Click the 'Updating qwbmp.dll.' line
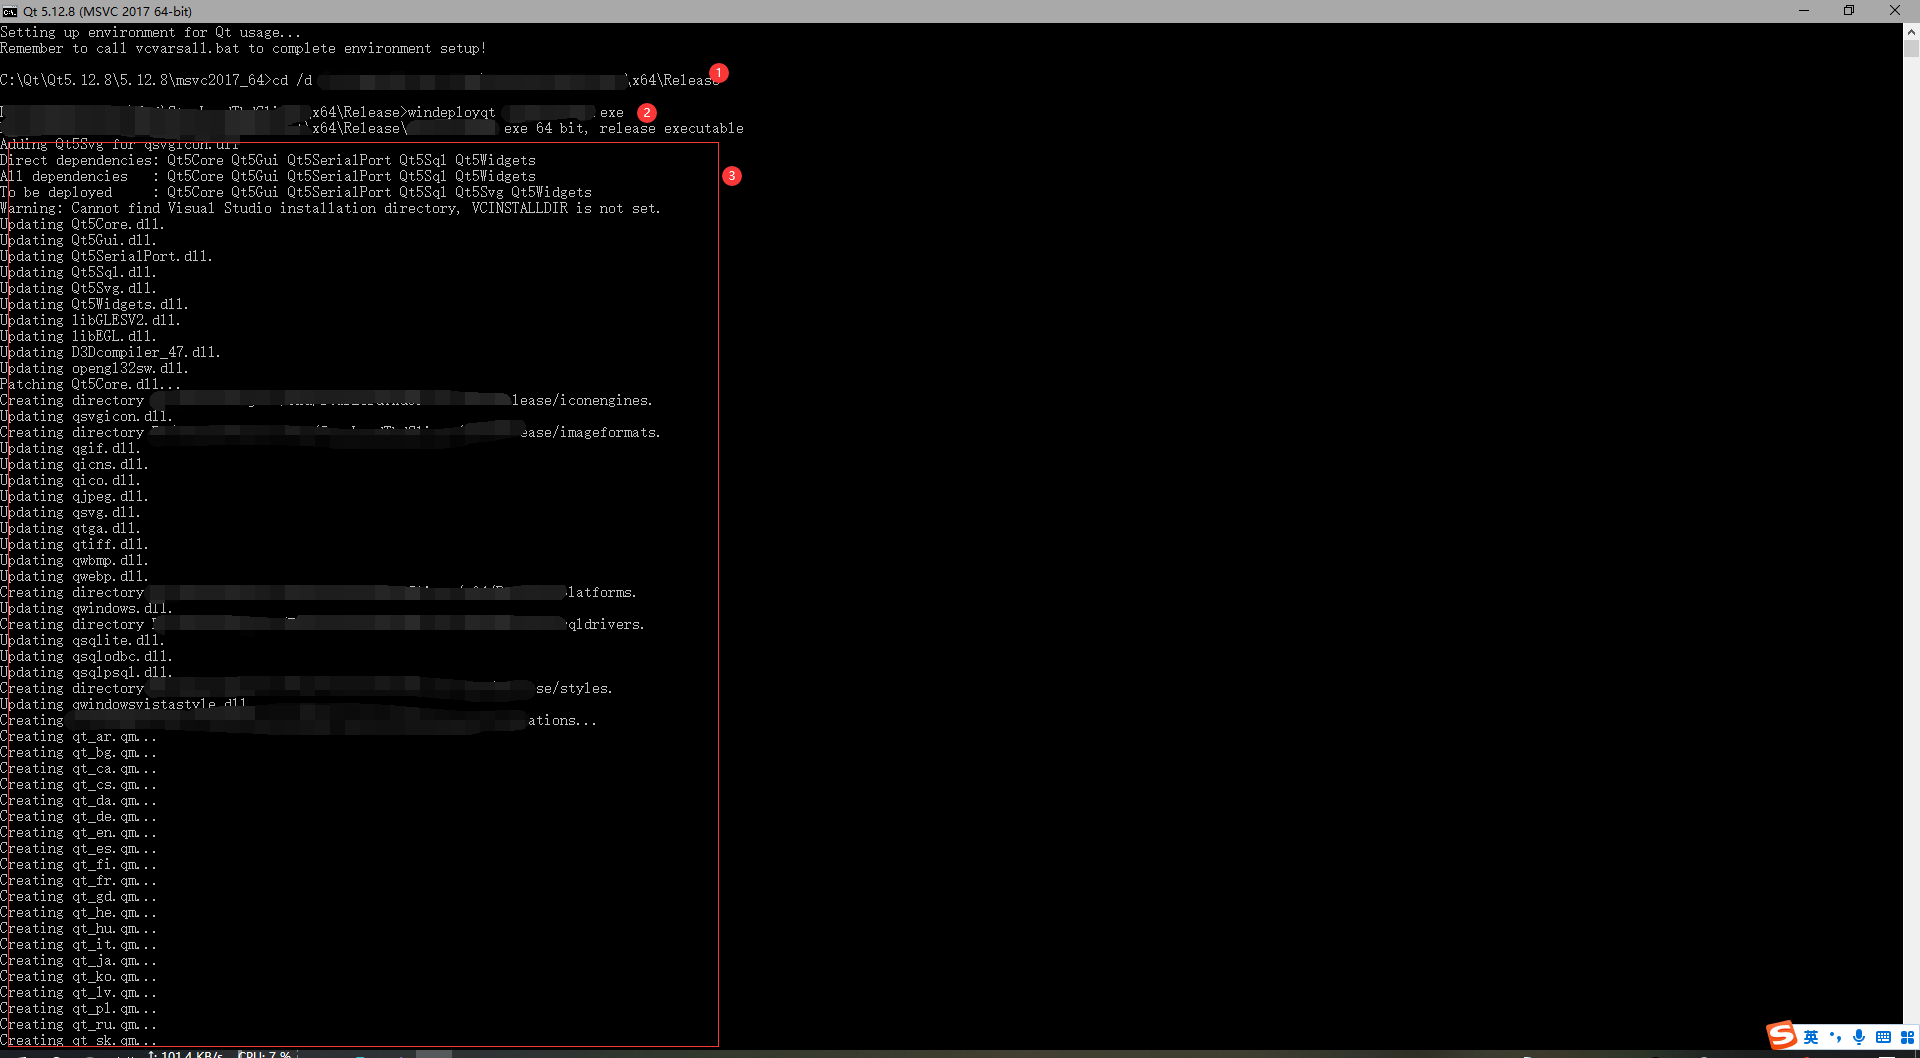Viewport: 1920px width, 1058px height. click(74, 561)
